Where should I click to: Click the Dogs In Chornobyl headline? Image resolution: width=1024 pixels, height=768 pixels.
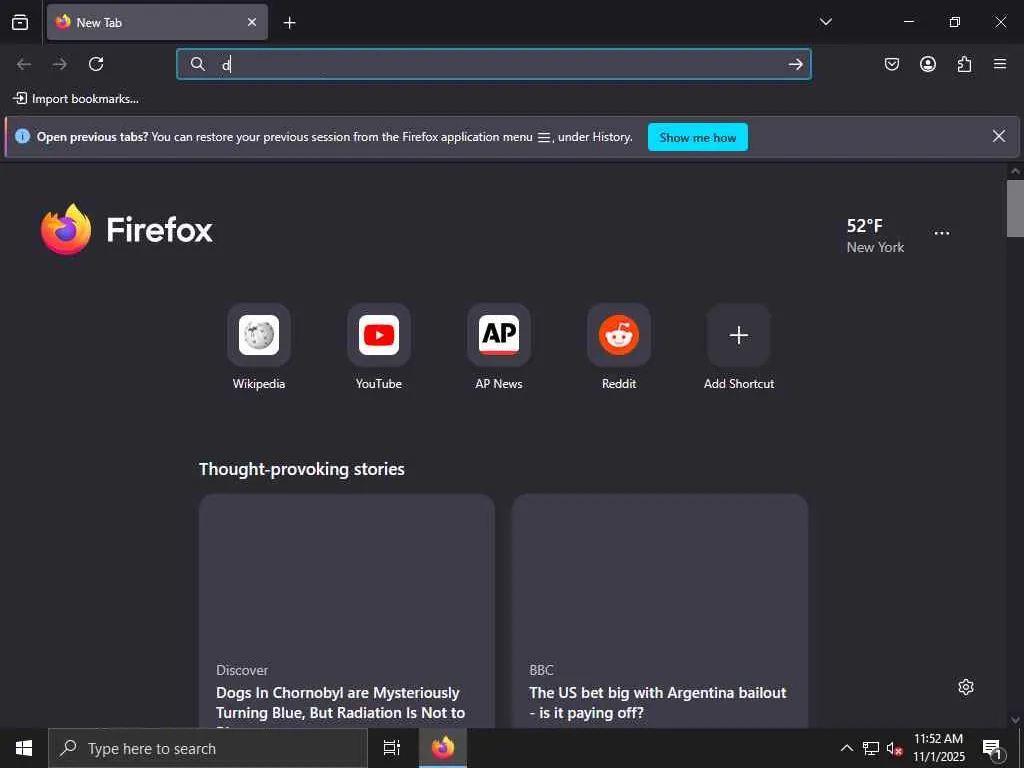pos(340,703)
